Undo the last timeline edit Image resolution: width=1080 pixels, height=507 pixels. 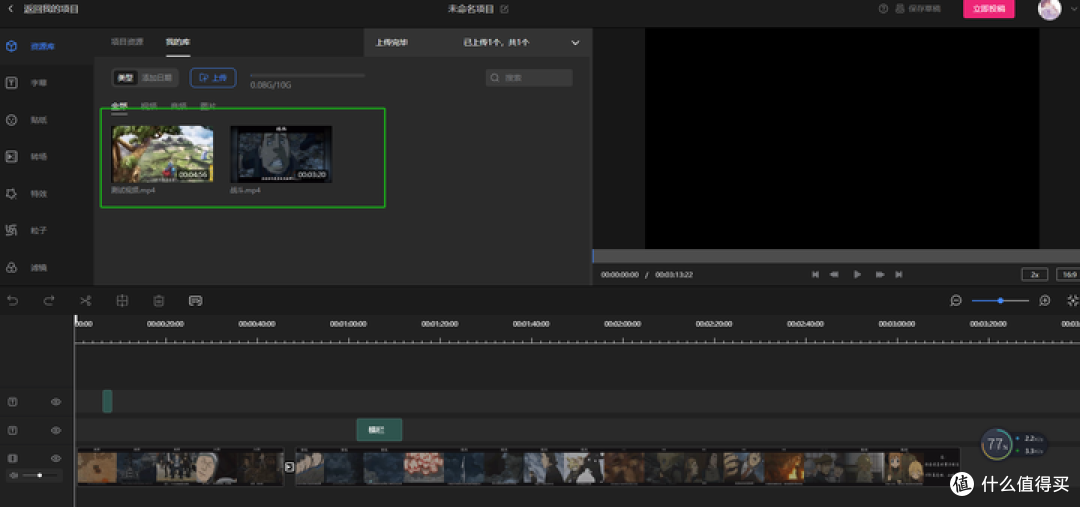click(x=12, y=300)
